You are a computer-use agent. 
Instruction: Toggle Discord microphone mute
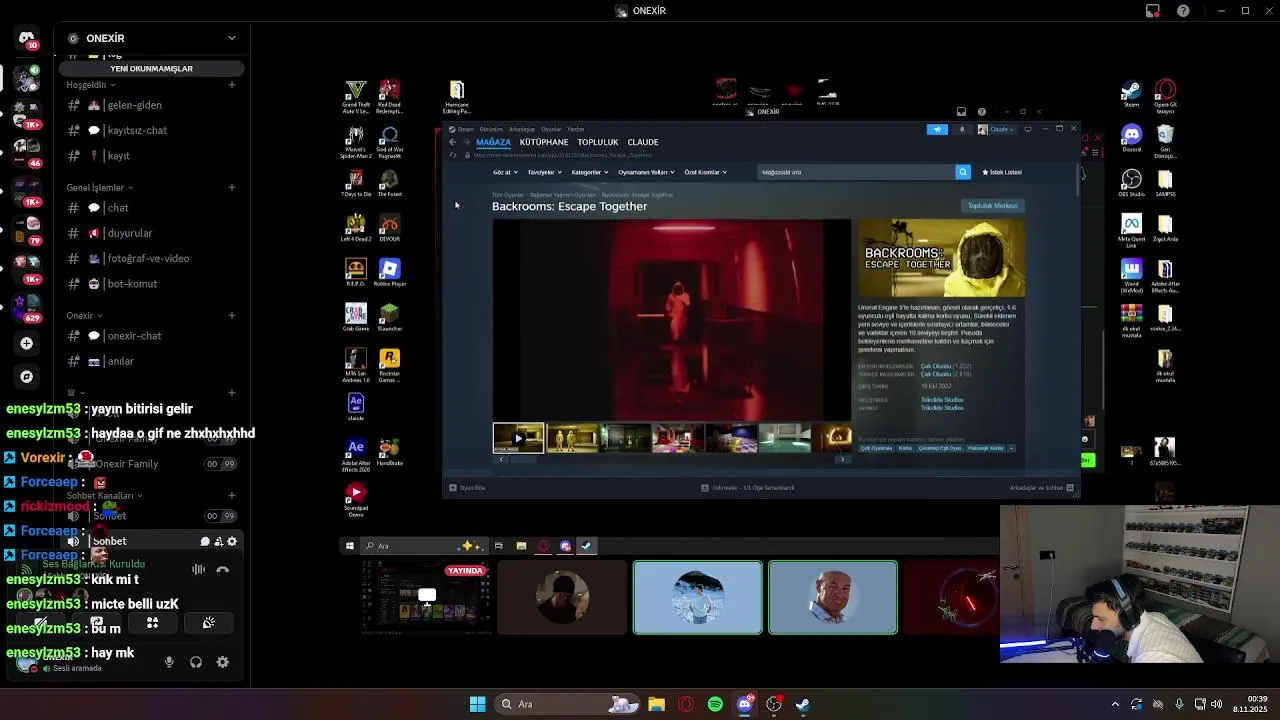pos(169,662)
